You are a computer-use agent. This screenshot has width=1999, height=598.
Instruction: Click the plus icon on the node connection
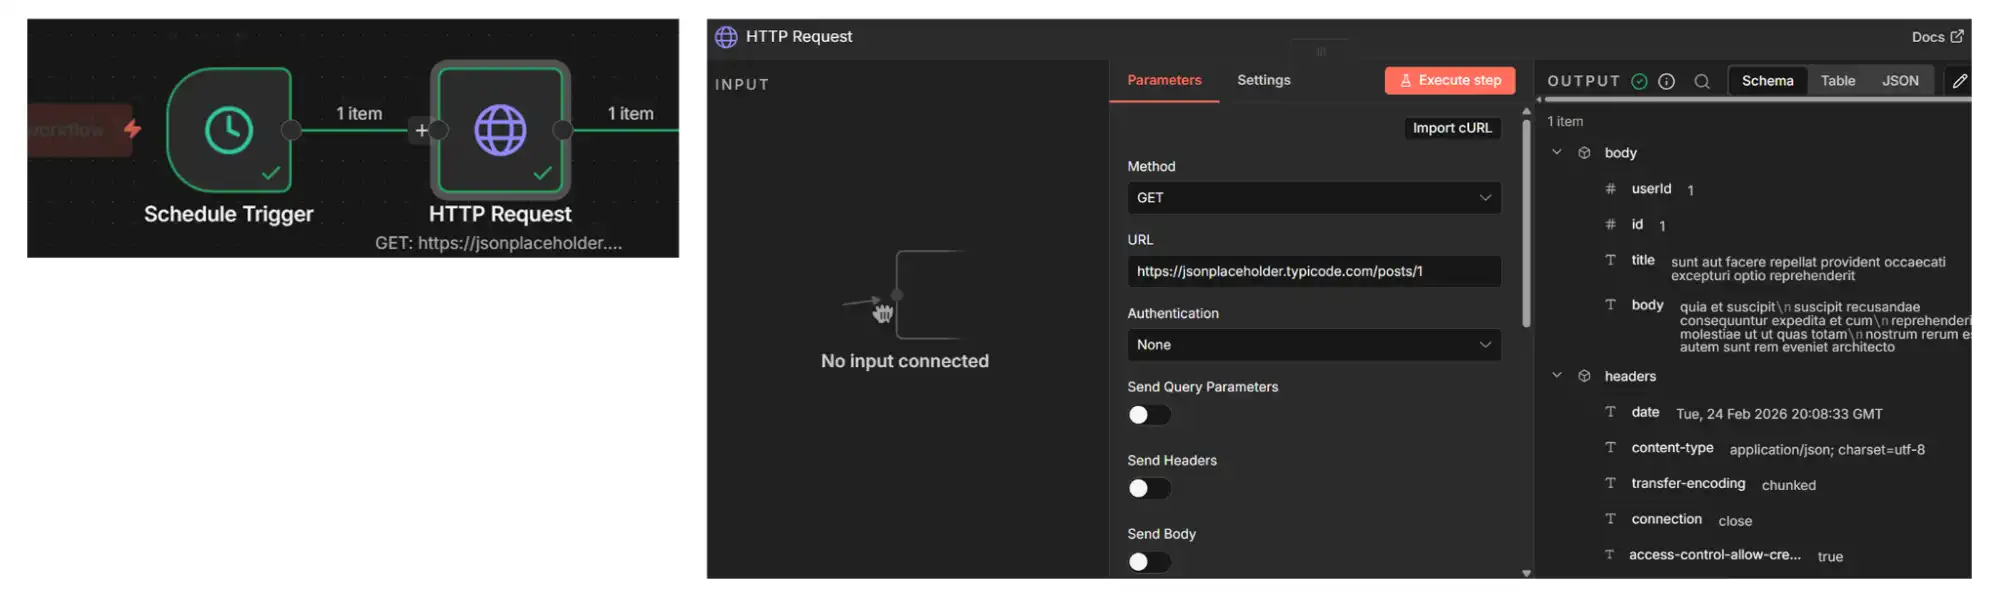[x=422, y=130]
